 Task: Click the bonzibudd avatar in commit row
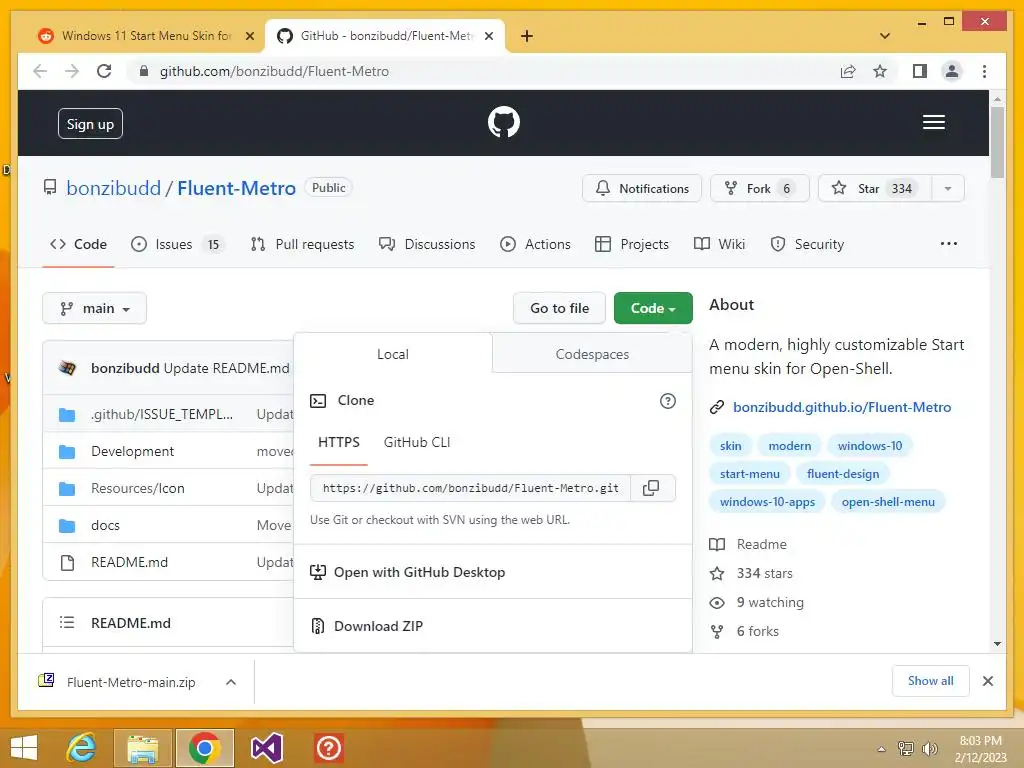point(67,368)
